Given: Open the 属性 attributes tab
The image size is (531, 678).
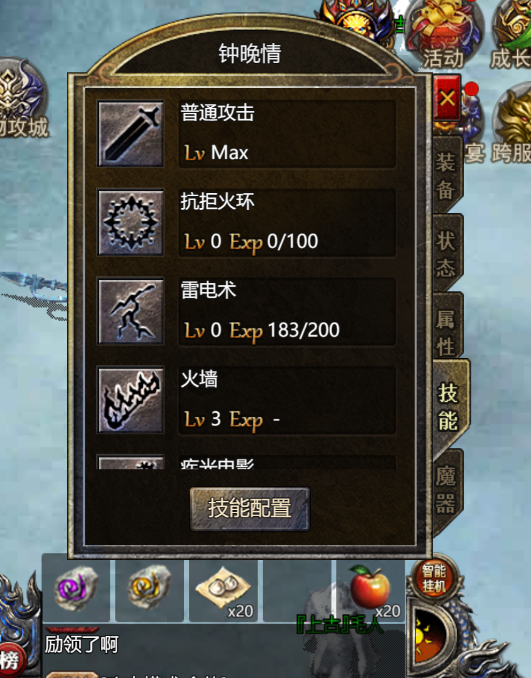Looking at the screenshot, I should (446, 332).
